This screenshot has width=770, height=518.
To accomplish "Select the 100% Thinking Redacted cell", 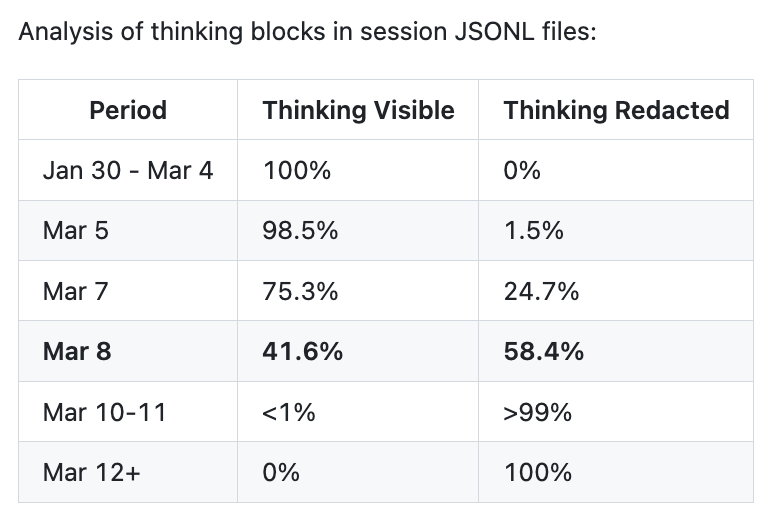I will 538,471.
